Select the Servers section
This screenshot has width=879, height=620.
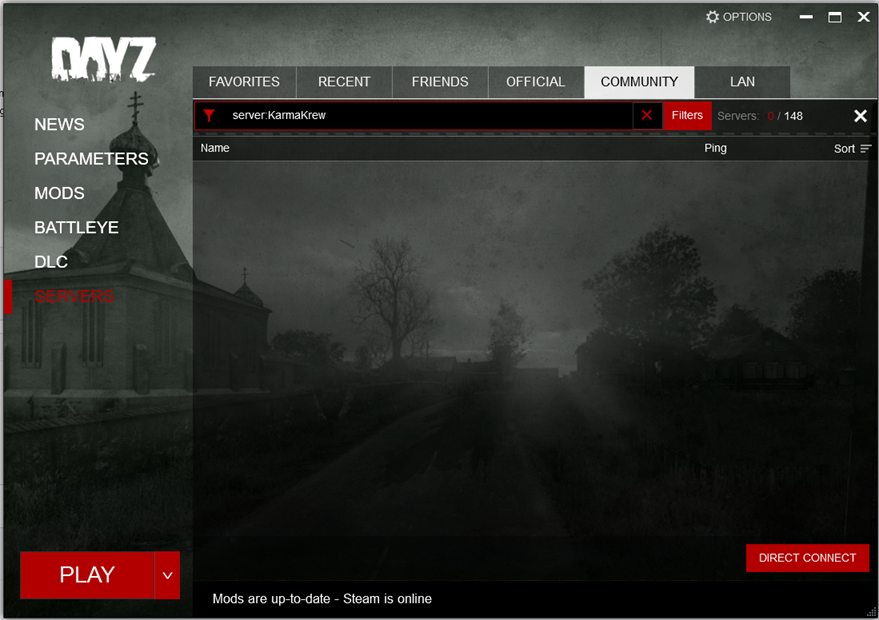(x=74, y=296)
